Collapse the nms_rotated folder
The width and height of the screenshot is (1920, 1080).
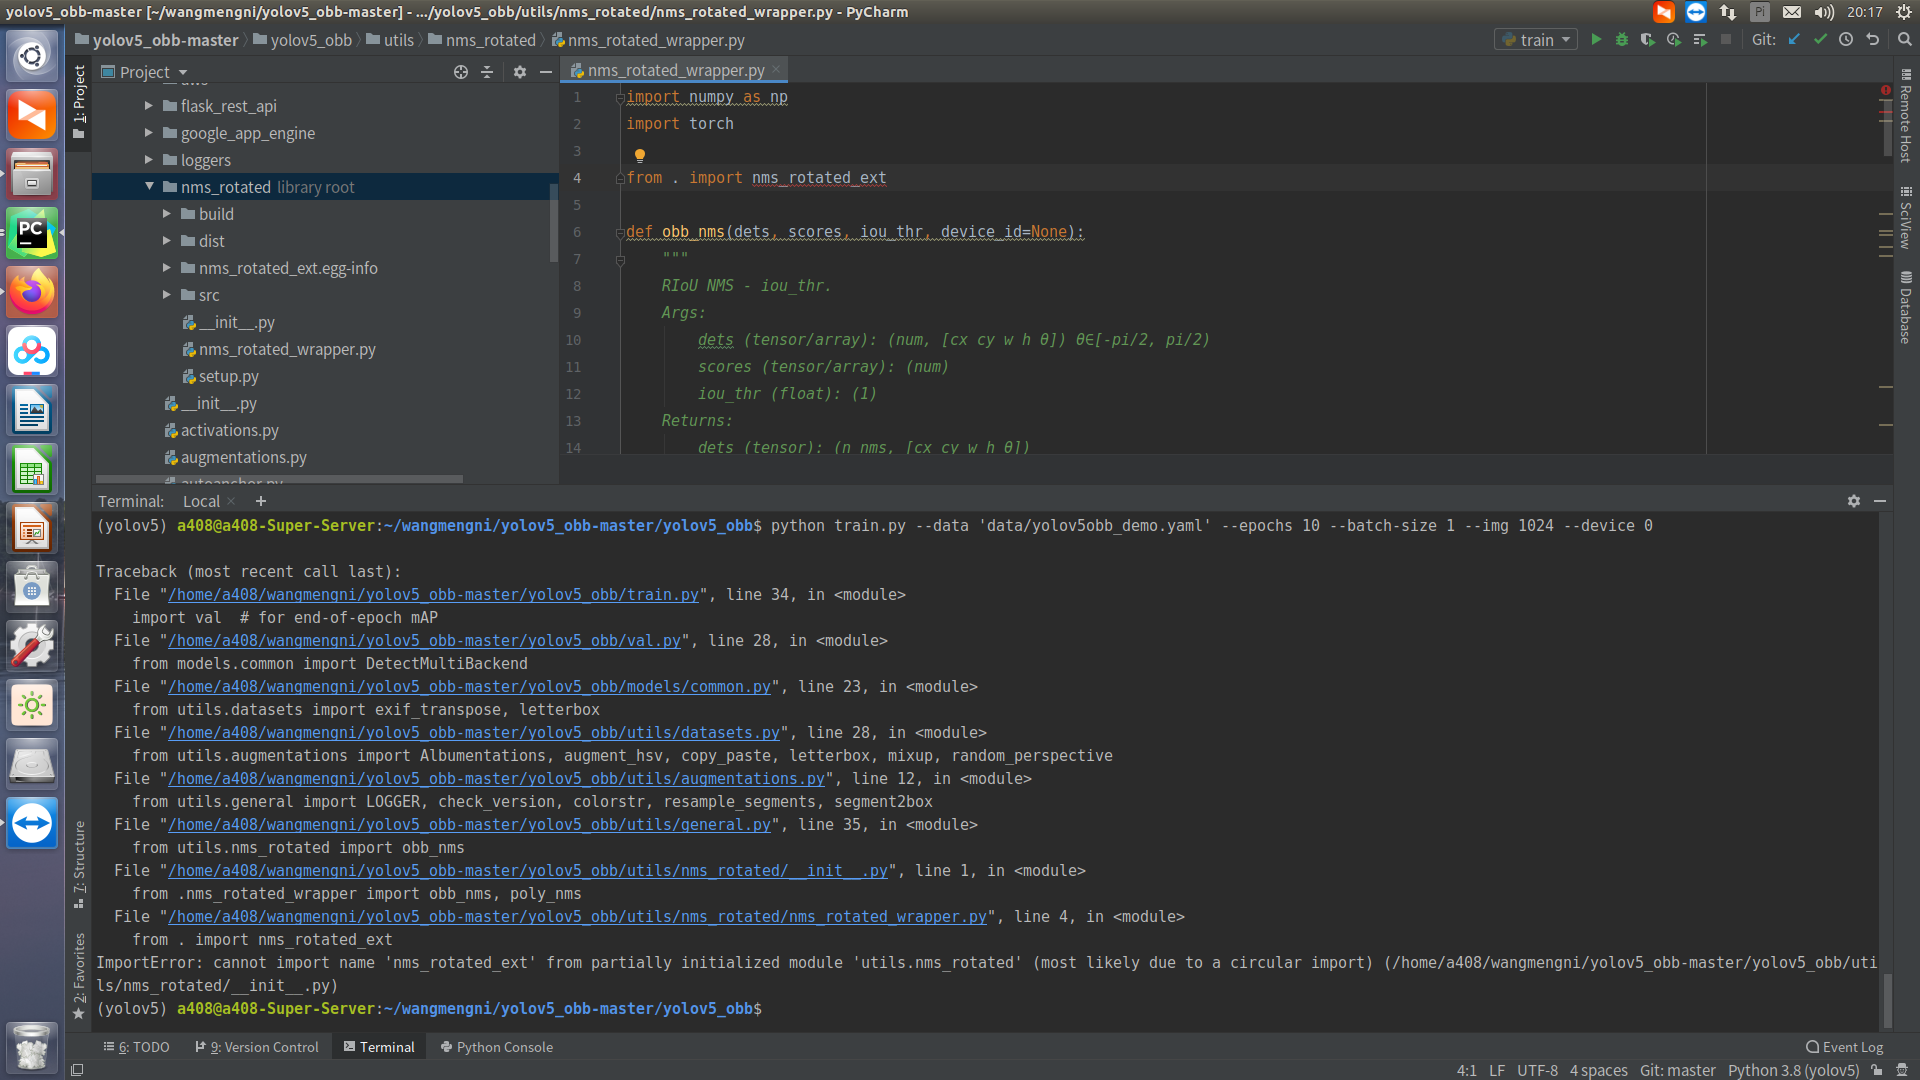point(149,187)
